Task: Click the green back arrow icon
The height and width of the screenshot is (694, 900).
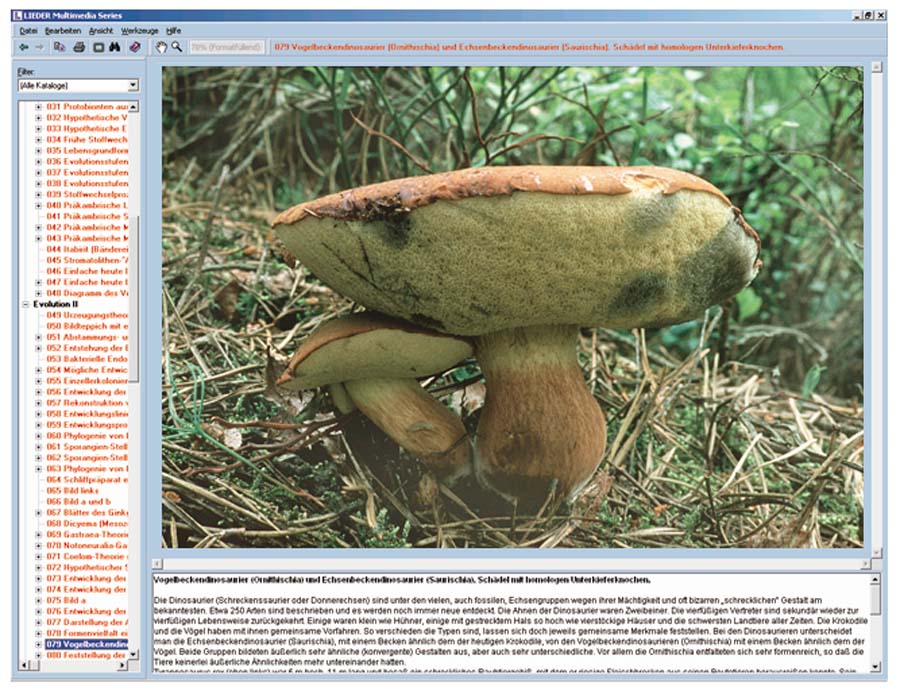Action: (x=24, y=47)
